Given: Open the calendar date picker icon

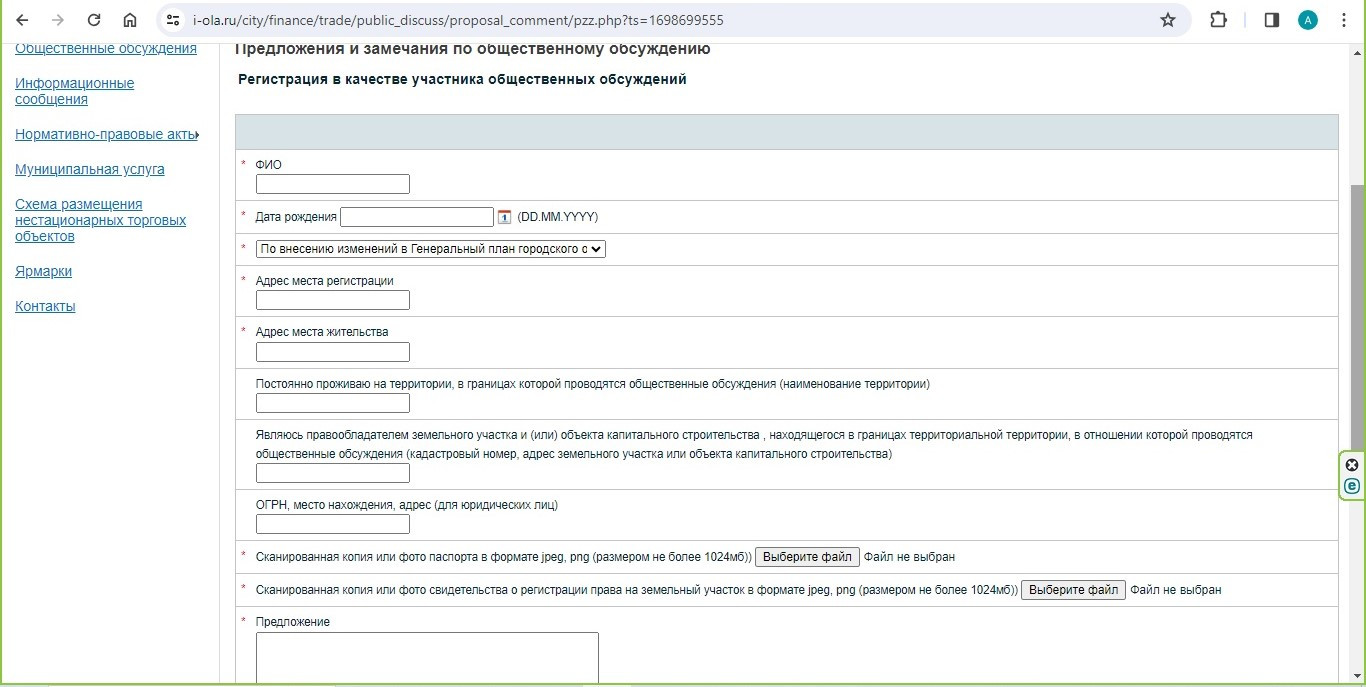Looking at the screenshot, I should pyautogui.click(x=504, y=217).
